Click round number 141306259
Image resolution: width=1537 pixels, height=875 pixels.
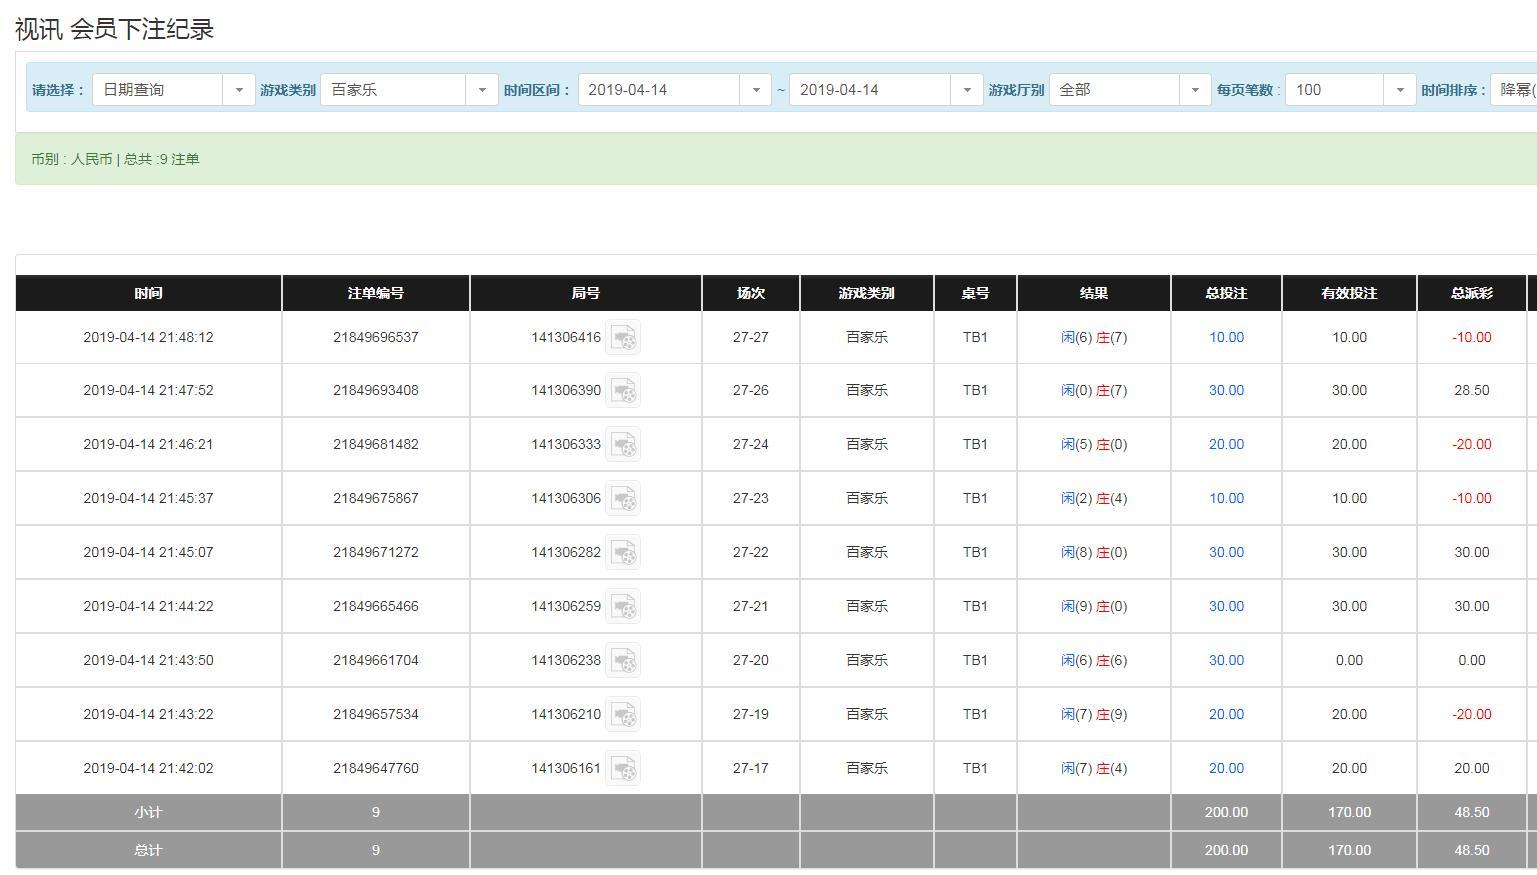tap(566, 606)
